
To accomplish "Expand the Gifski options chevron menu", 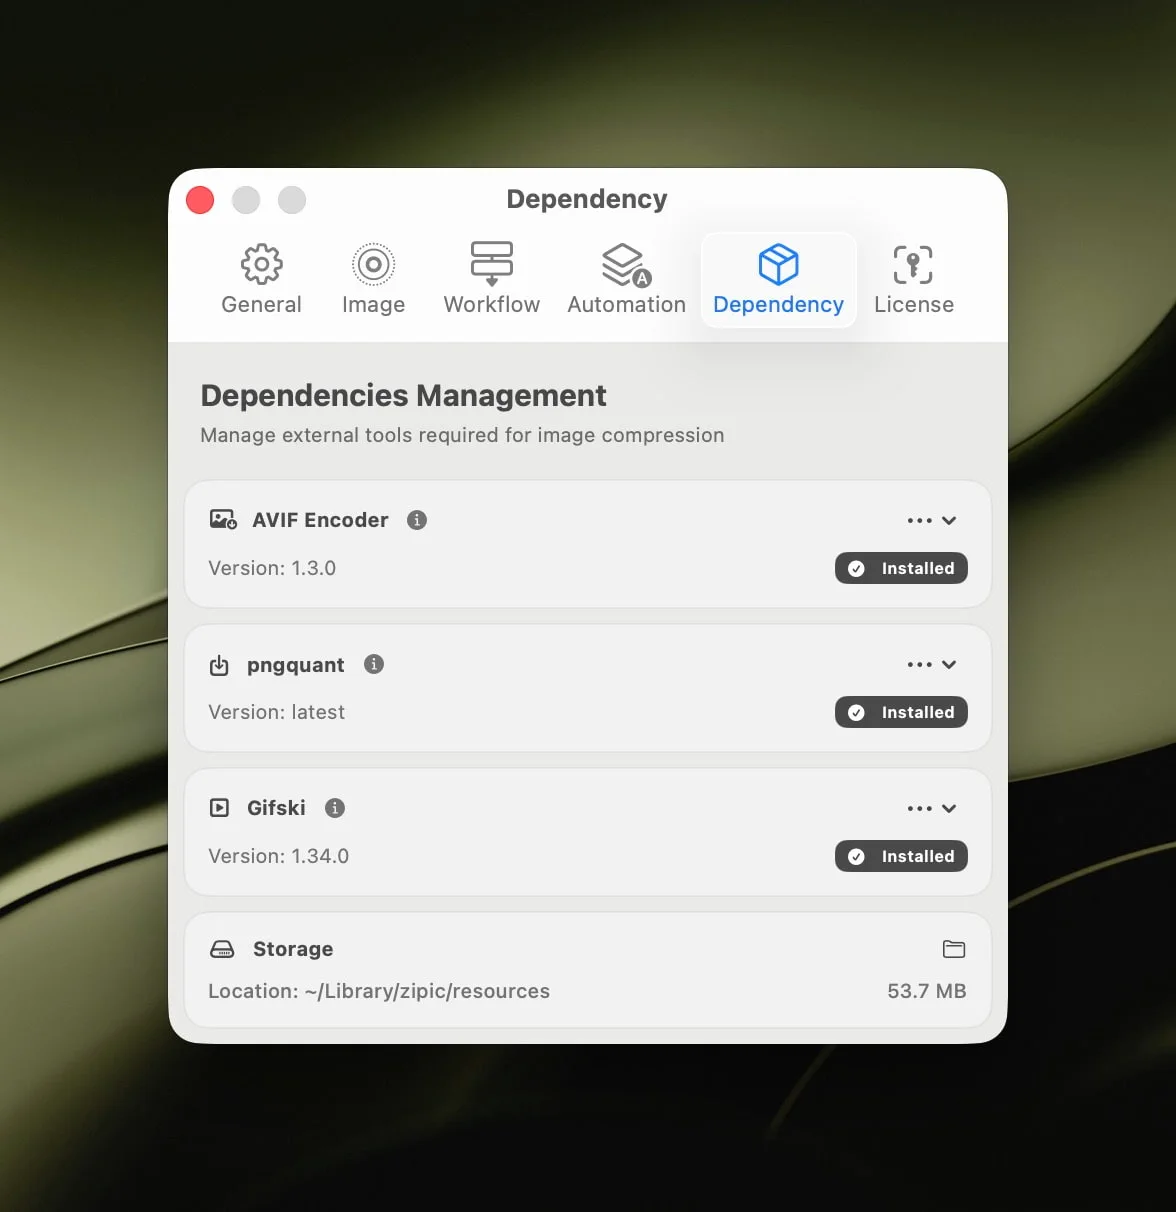I will 932,808.
